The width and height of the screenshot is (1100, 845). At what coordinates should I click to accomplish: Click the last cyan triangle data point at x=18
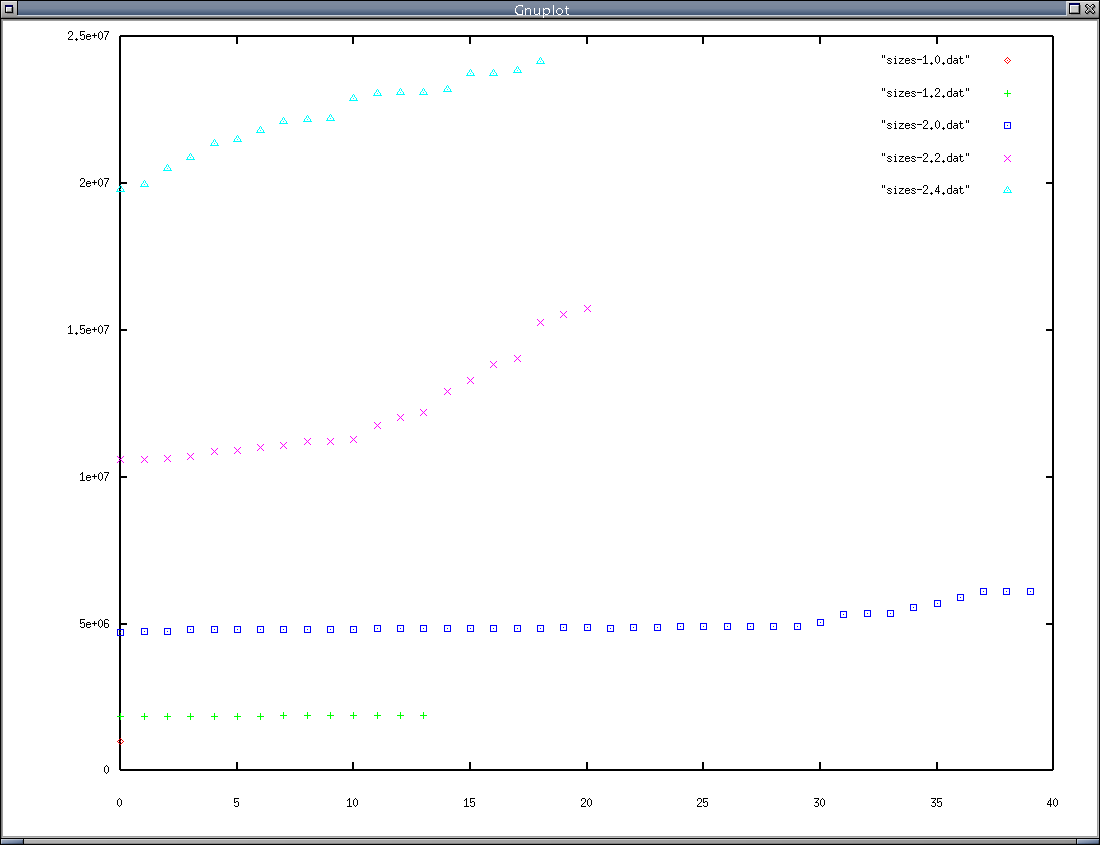click(541, 61)
